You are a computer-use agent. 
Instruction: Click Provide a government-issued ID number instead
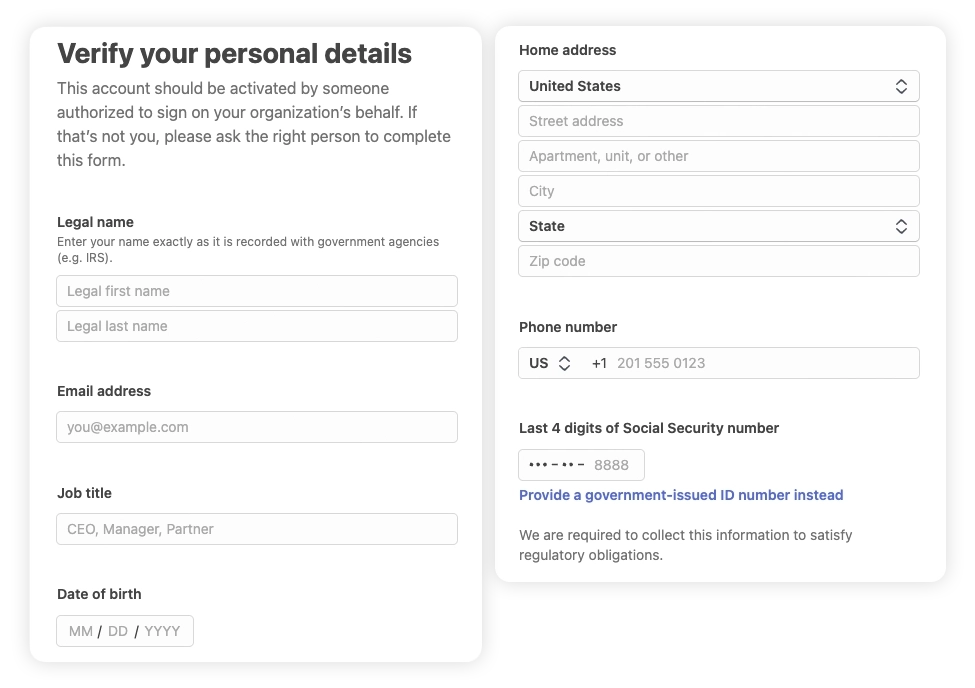coord(681,495)
